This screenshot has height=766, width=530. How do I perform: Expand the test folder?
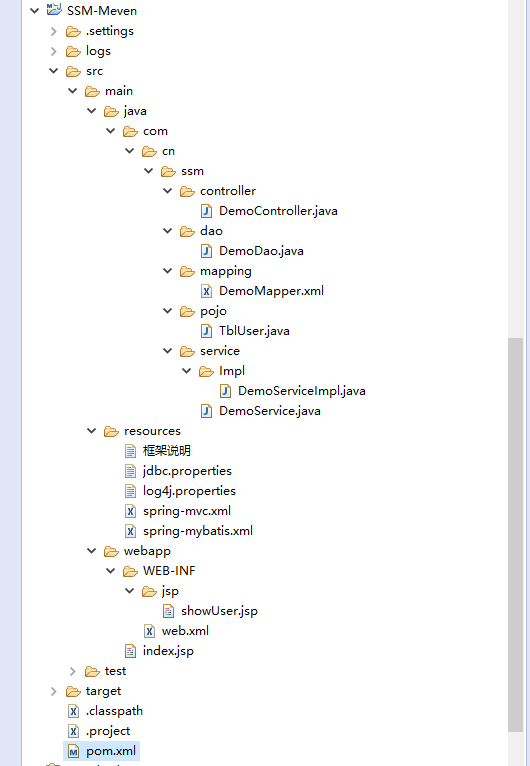[73, 672]
